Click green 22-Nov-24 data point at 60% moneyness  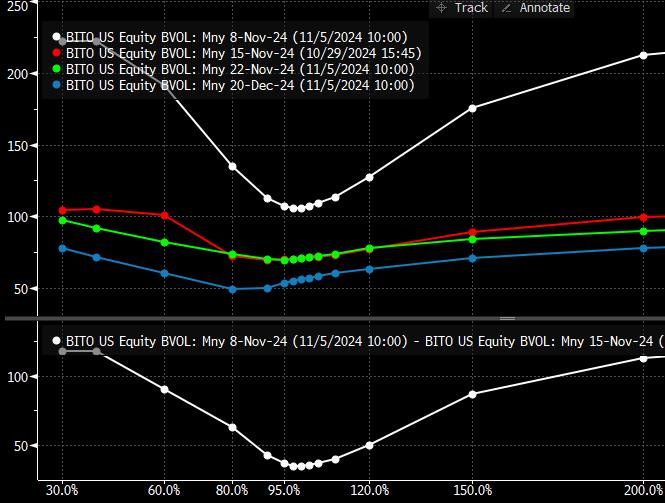(164, 243)
